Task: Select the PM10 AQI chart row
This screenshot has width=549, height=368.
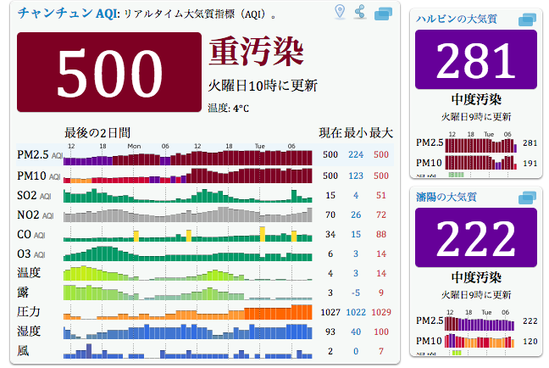Action: pyautogui.click(x=205, y=175)
